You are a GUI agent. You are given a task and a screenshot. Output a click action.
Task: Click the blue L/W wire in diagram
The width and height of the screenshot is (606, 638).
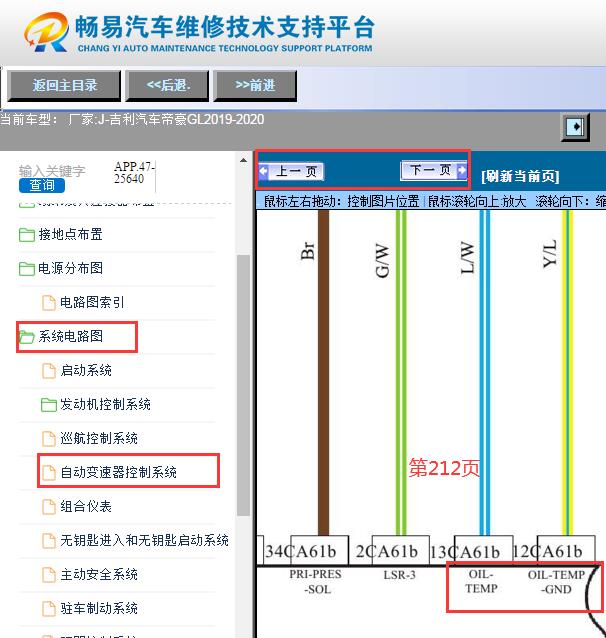484,372
